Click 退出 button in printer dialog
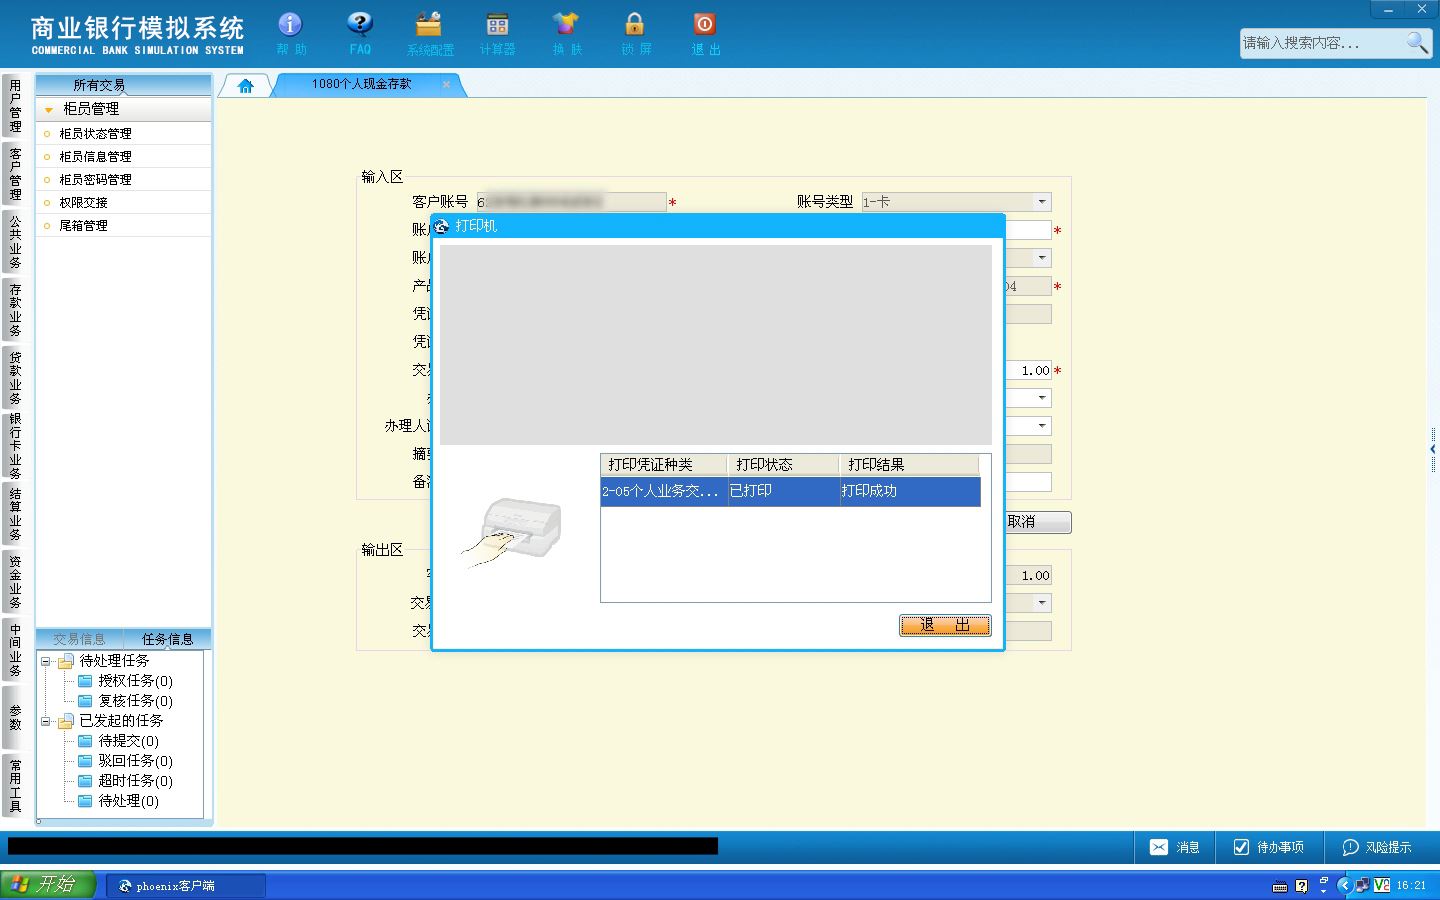This screenshot has height=900, width=1440. tap(945, 625)
